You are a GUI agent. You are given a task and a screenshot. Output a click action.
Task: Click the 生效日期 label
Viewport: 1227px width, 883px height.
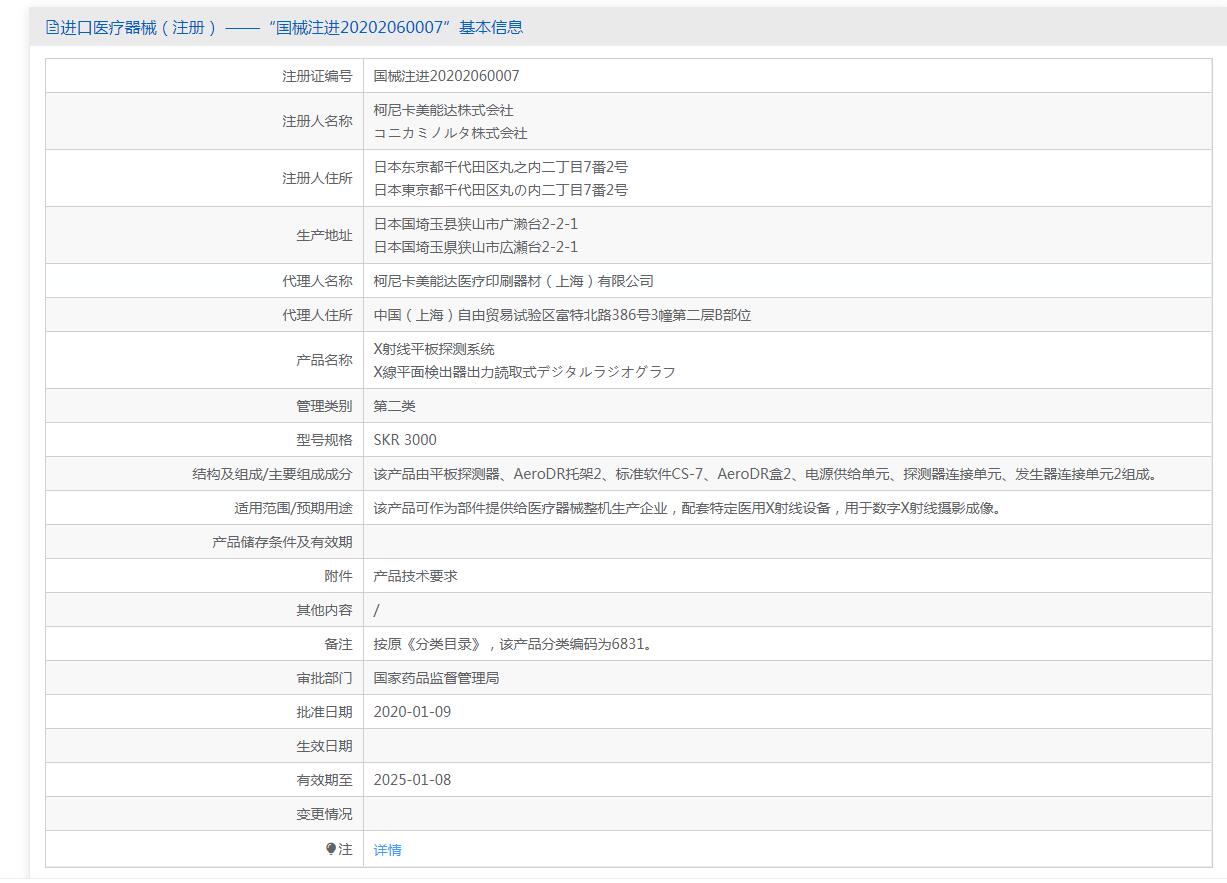(x=324, y=746)
